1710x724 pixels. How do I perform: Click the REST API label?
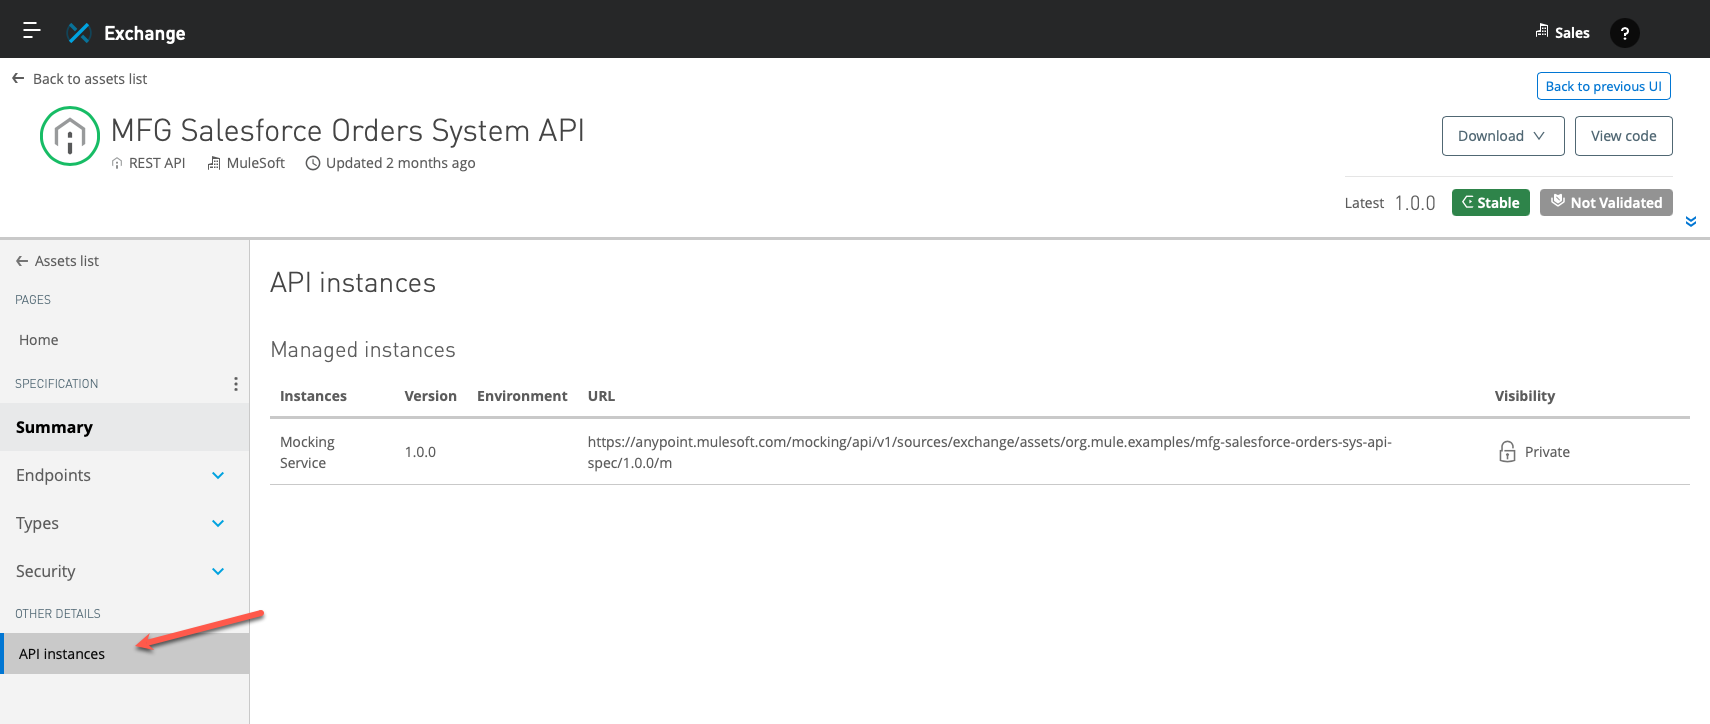pyautogui.click(x=157, y=163)
